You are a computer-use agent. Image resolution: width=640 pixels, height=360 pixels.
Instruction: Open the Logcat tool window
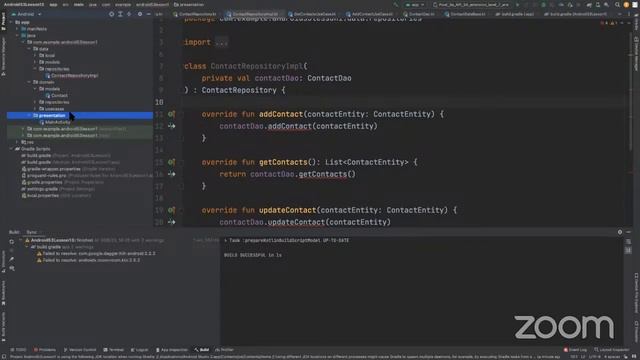click(140, 350)
